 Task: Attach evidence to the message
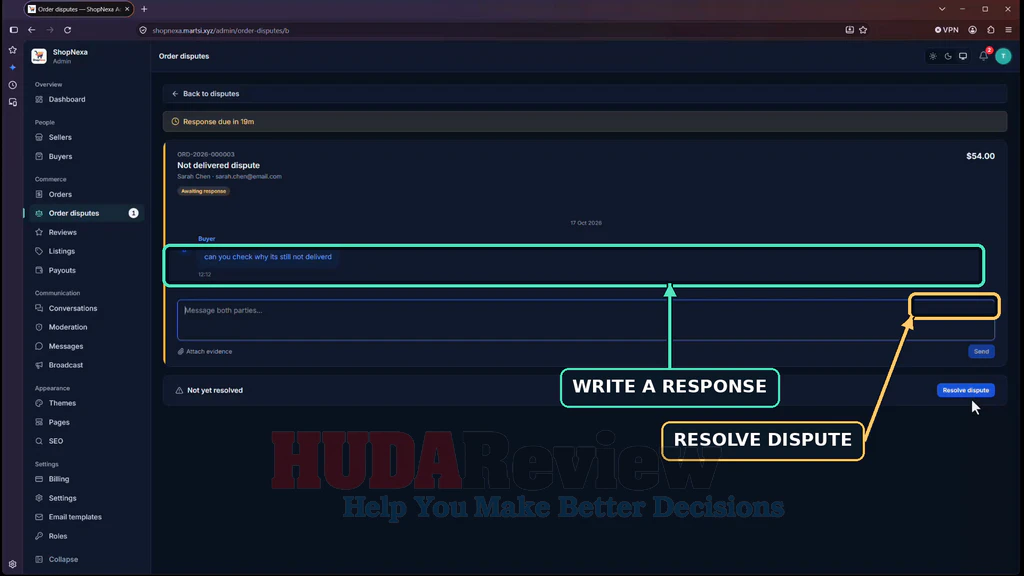coord(205,351)
